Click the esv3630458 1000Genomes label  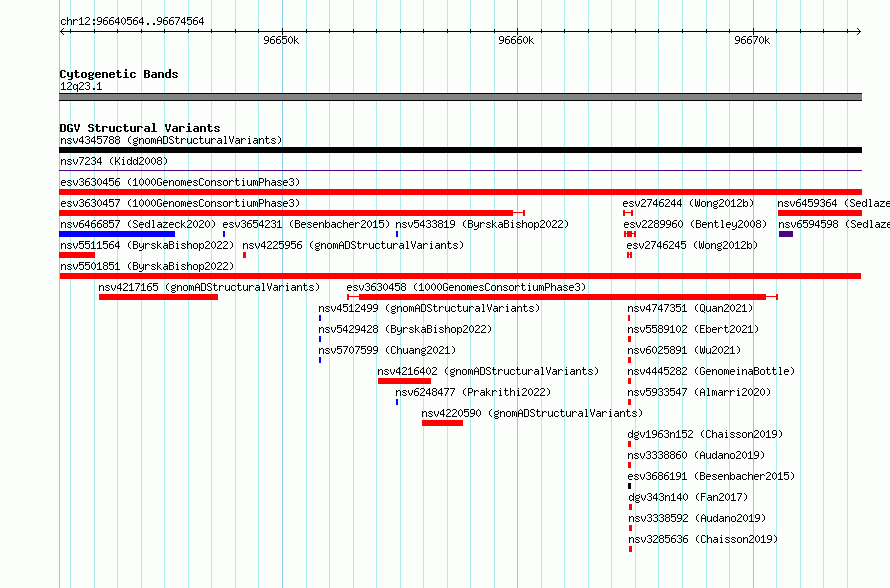click(466, 287)
